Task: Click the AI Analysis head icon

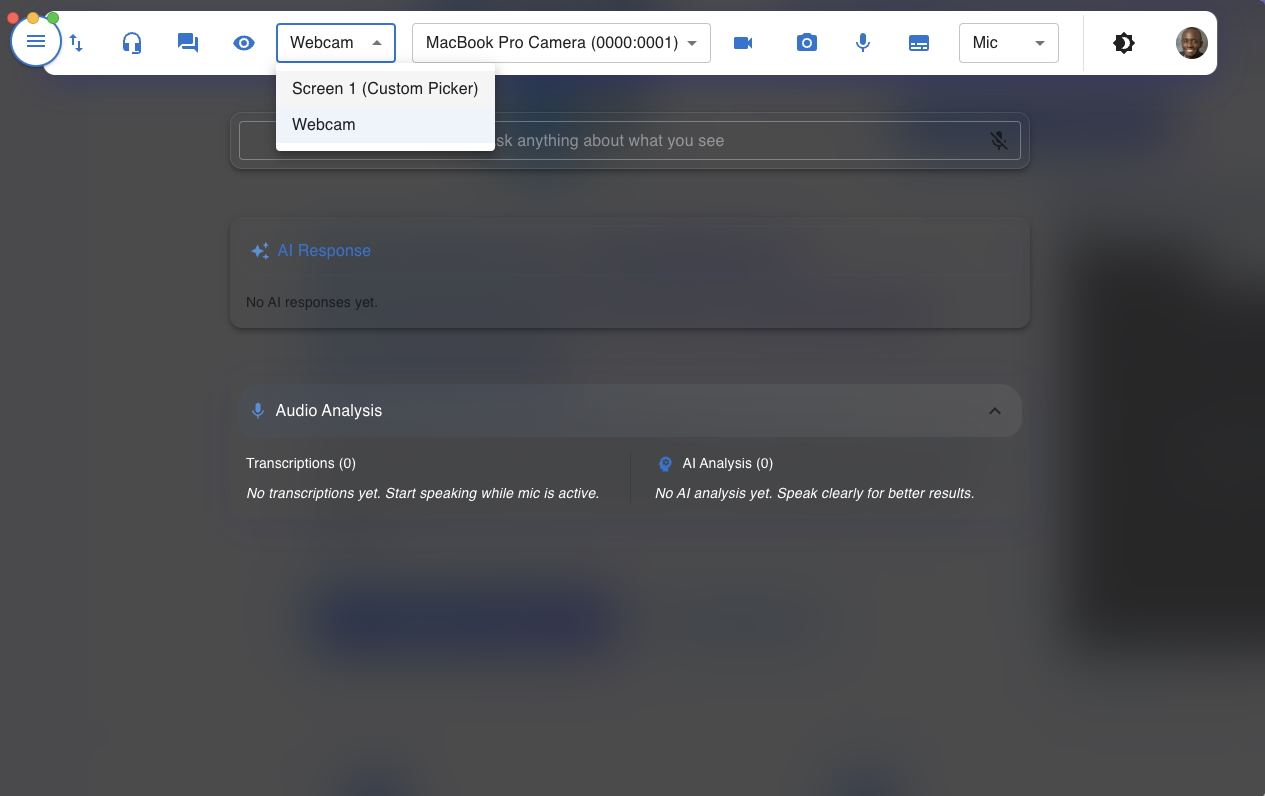Action: pos(665,464)
